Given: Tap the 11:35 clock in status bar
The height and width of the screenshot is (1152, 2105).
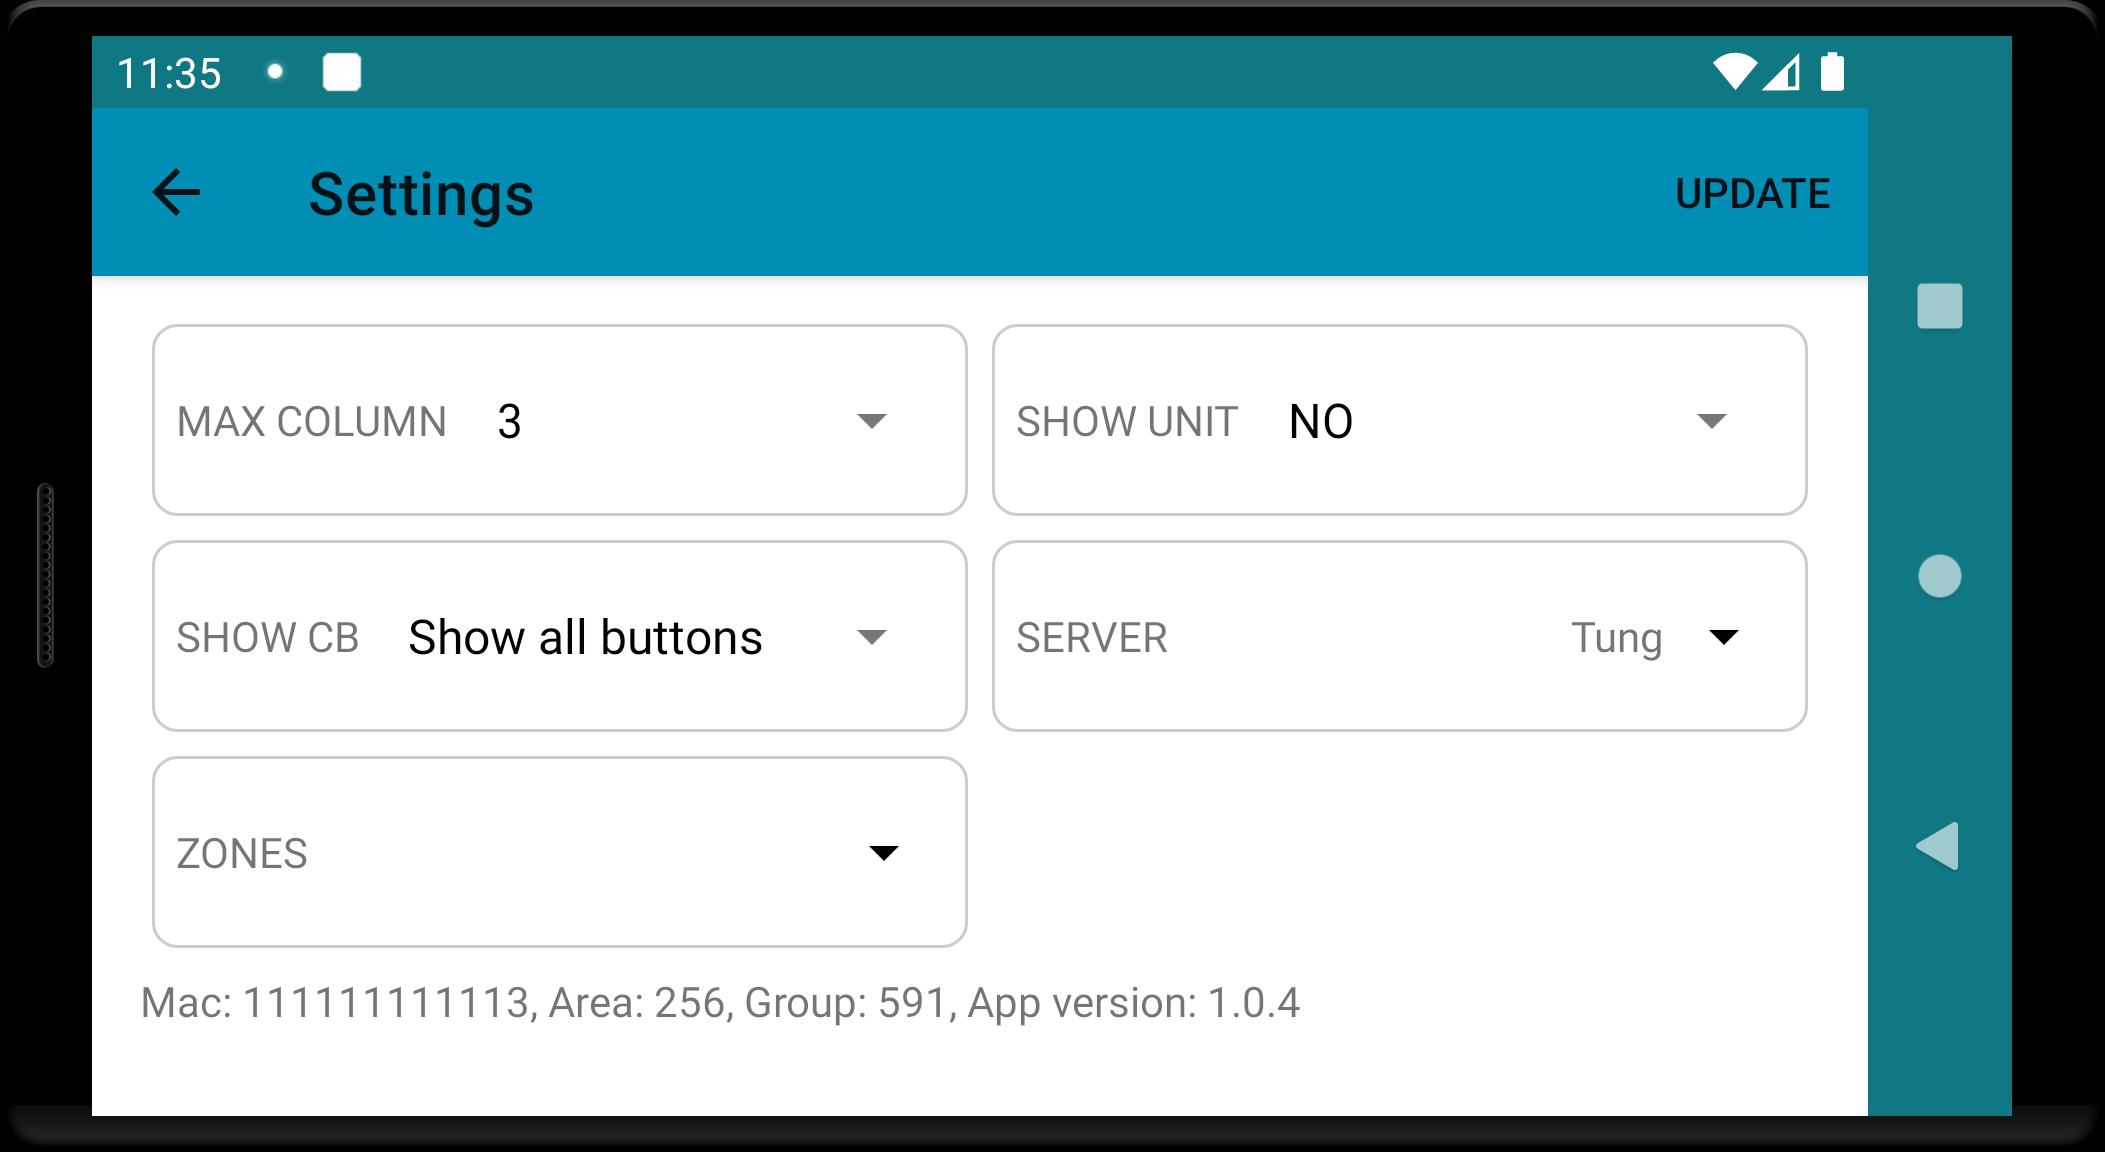Looking at the screenshot, I should pos(169,73).
